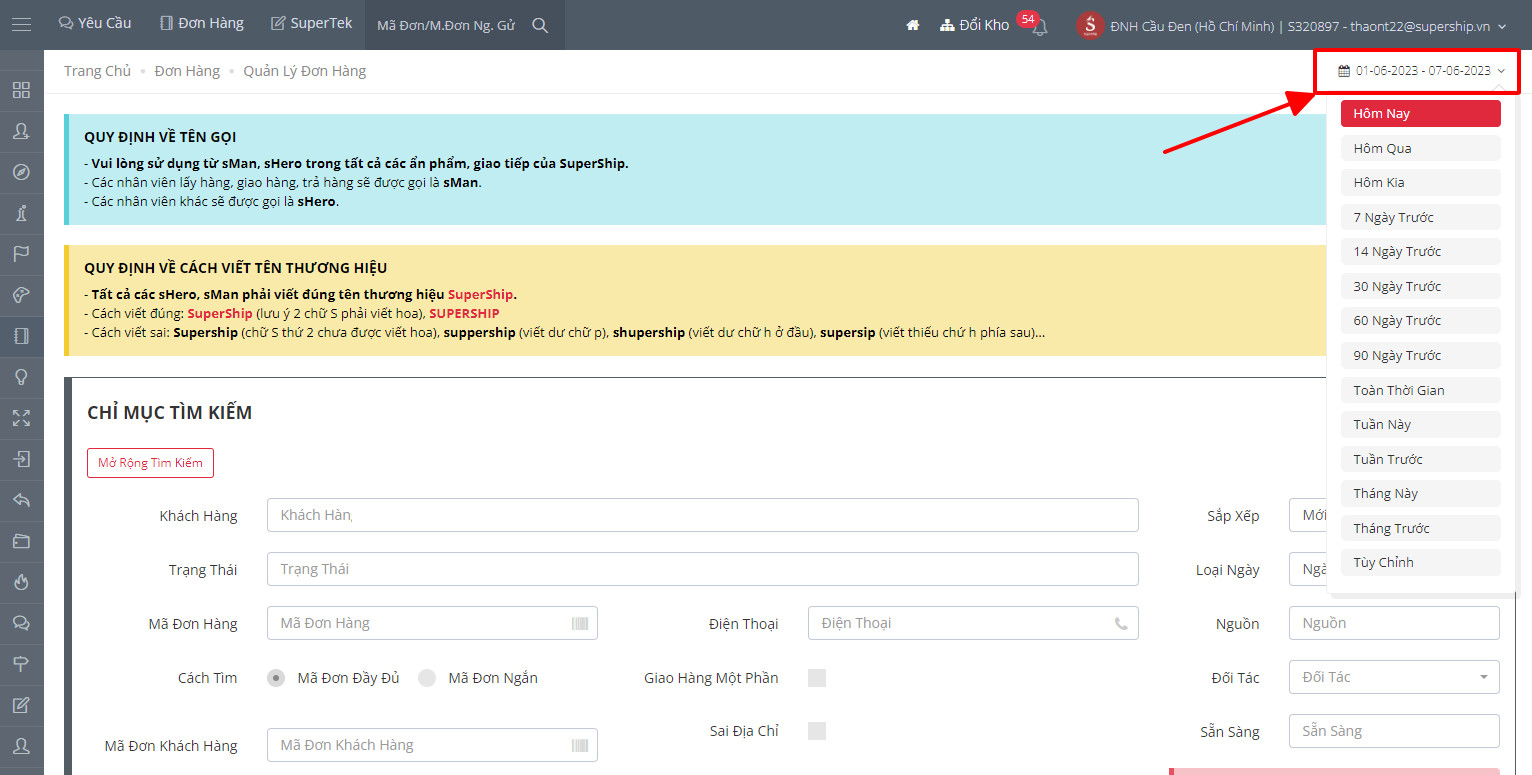Open the pencil edit icon in the sidebar
1532x775 pixels.
(x=21, y=705)
